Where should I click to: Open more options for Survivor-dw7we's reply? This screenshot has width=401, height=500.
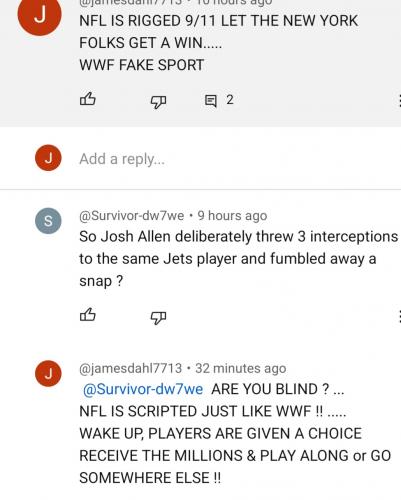pyautogui.click(x=399, y=317)
